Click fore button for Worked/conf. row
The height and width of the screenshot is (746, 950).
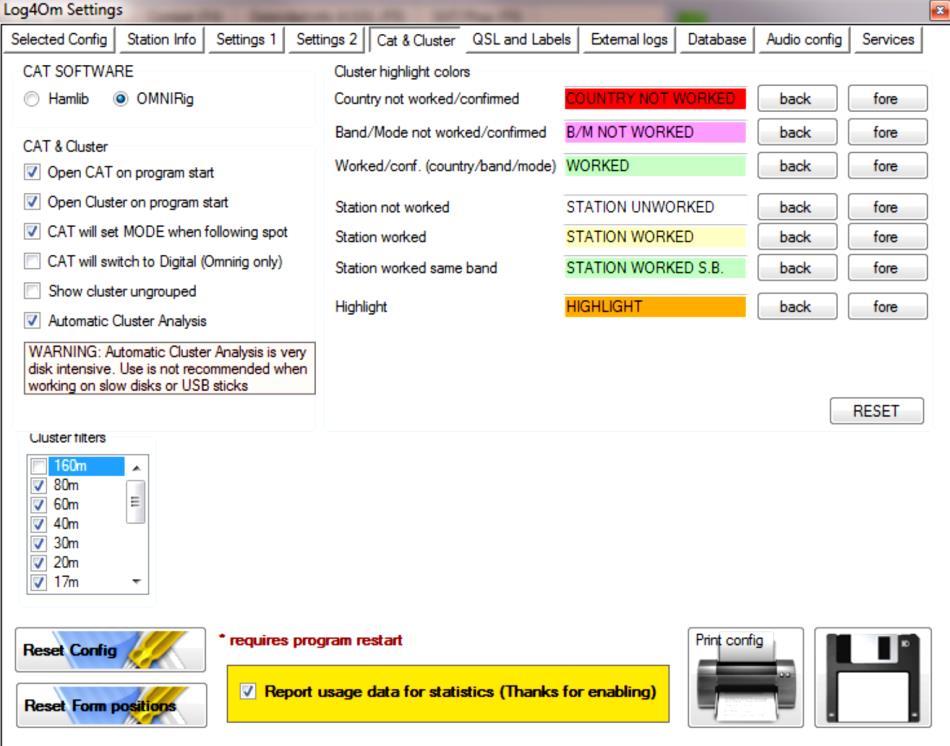click(887, 165)
